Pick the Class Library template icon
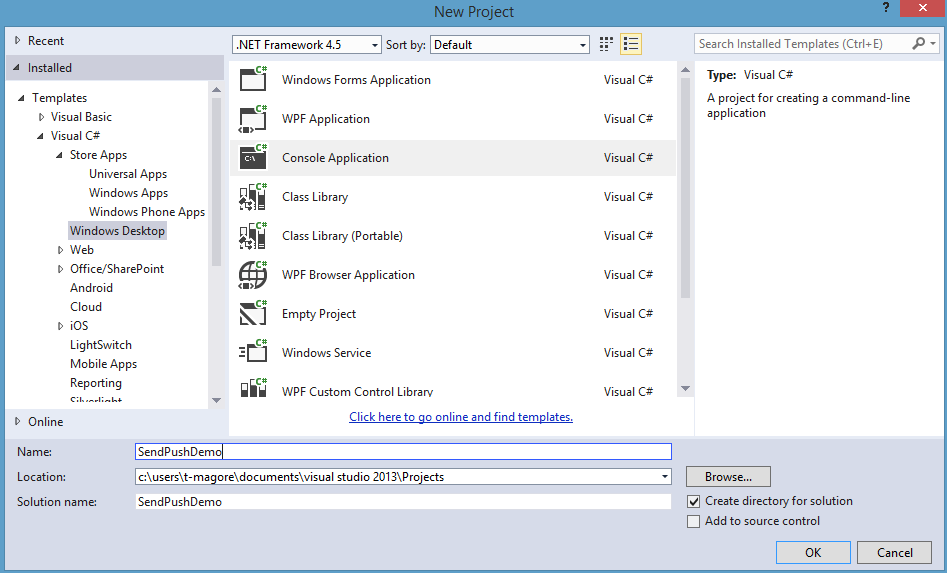947x573 pixels. (x=253, y=196)
